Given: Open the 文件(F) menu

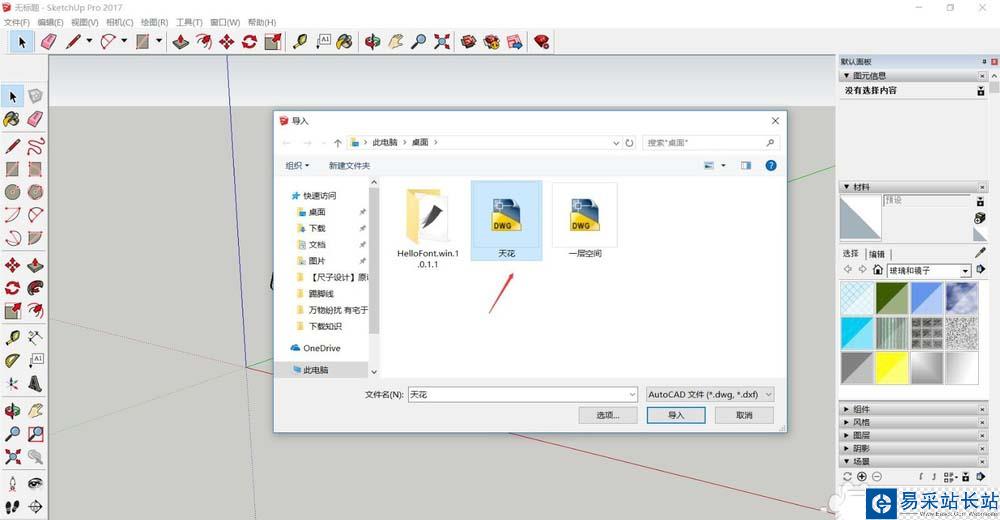Looking at the screenshot, I should (x=17, y=22).
